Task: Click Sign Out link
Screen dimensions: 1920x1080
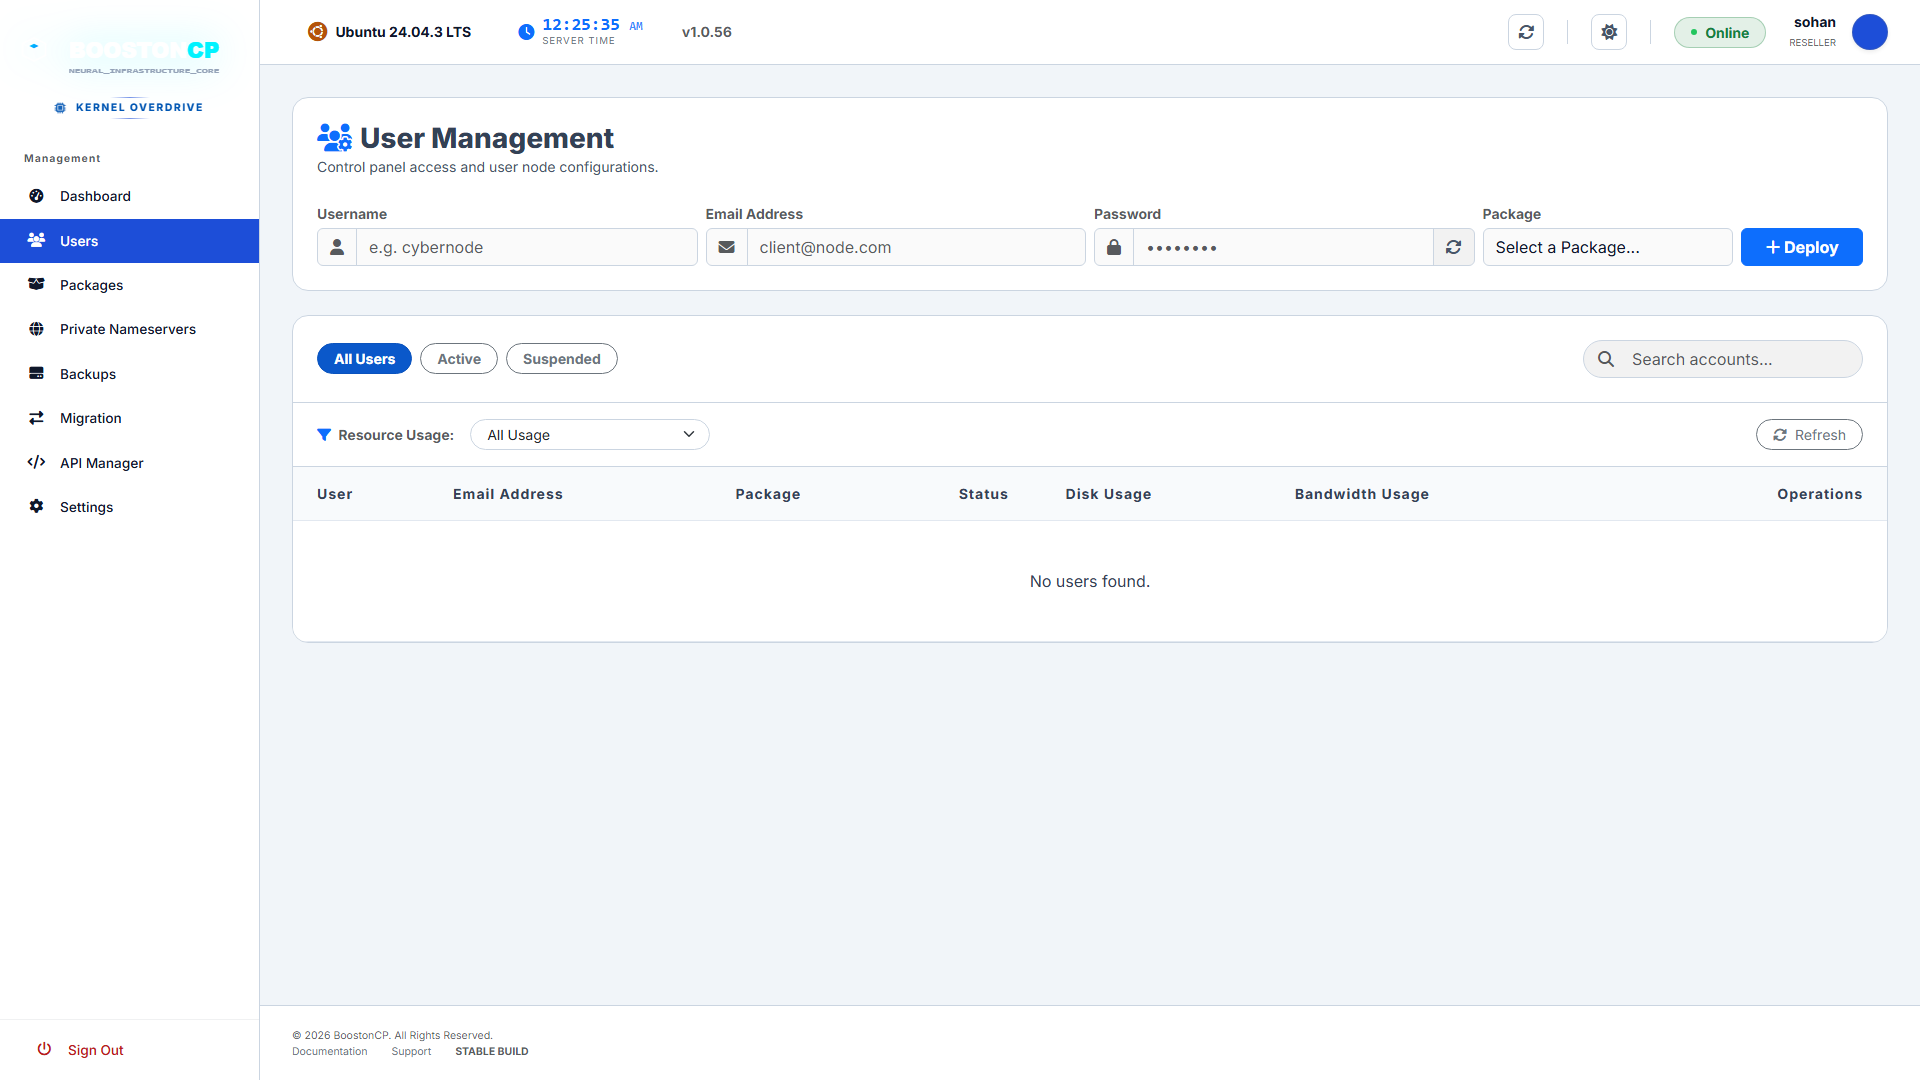Action: coord(96,1050)
